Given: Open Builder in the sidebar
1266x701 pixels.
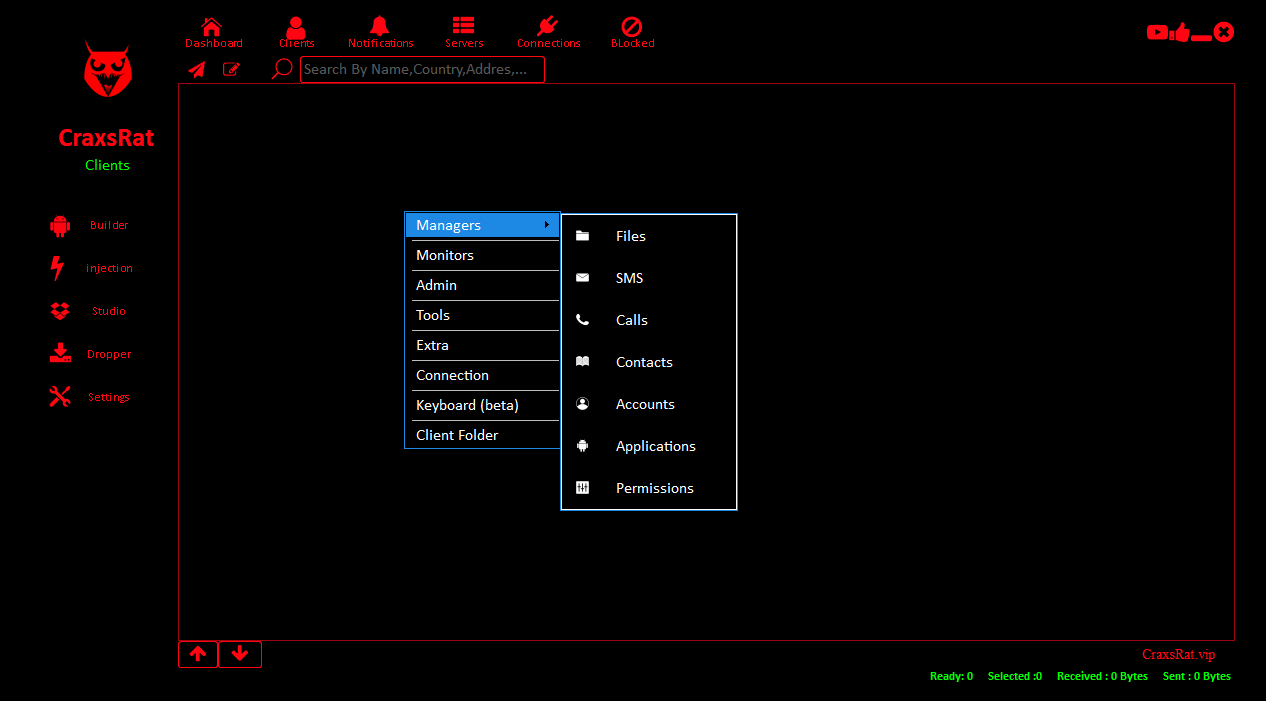Looking at the screenshot, I should (x=89, y=226).
